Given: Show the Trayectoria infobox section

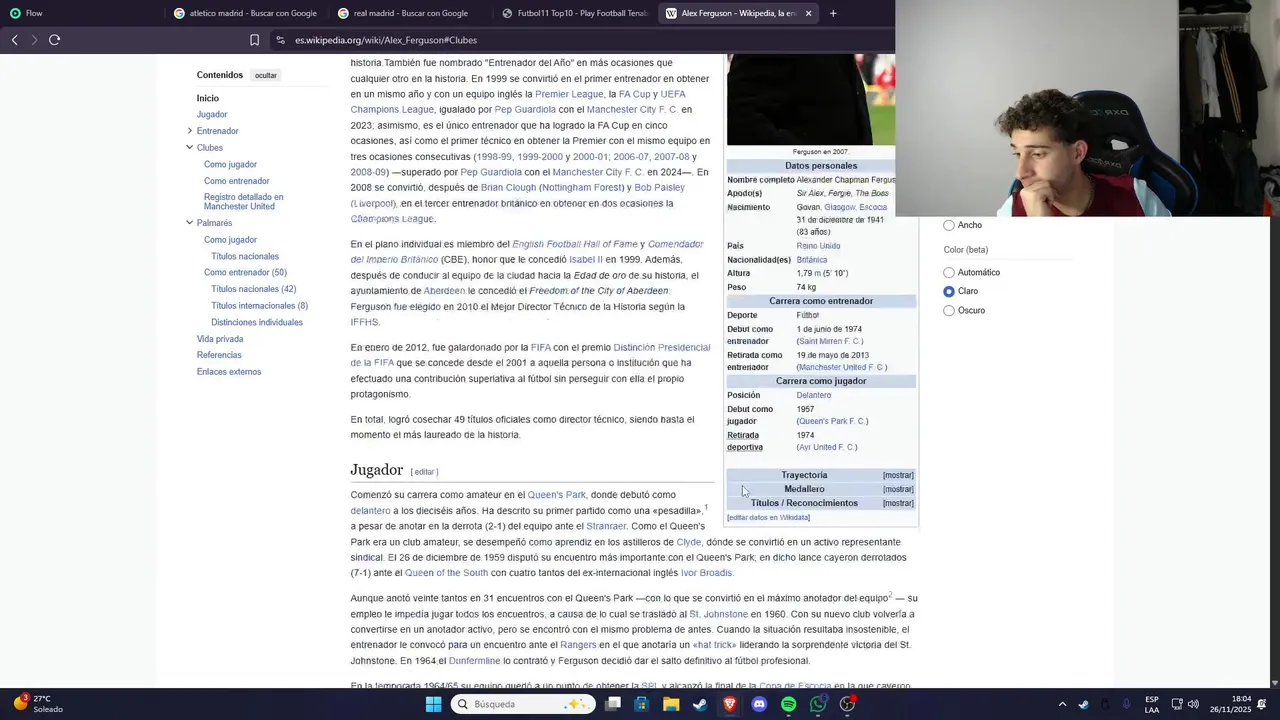Looking at the screenshot, I should (898, 475).
